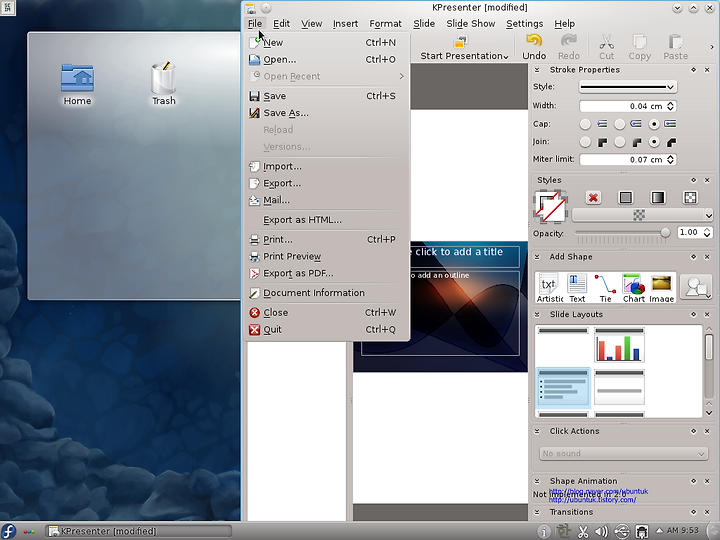
Task: Click the volume speaker tray icon
Action: 602,532
